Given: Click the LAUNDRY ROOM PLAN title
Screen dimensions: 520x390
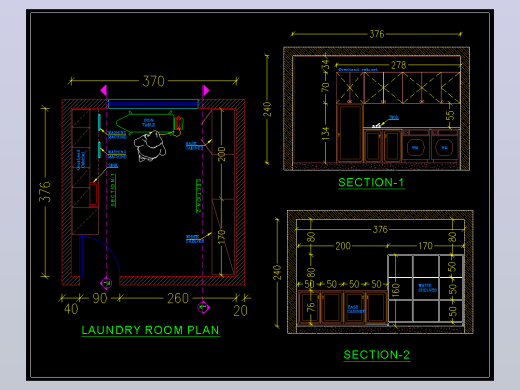Looking at the screenshot, I should [150, 330].
